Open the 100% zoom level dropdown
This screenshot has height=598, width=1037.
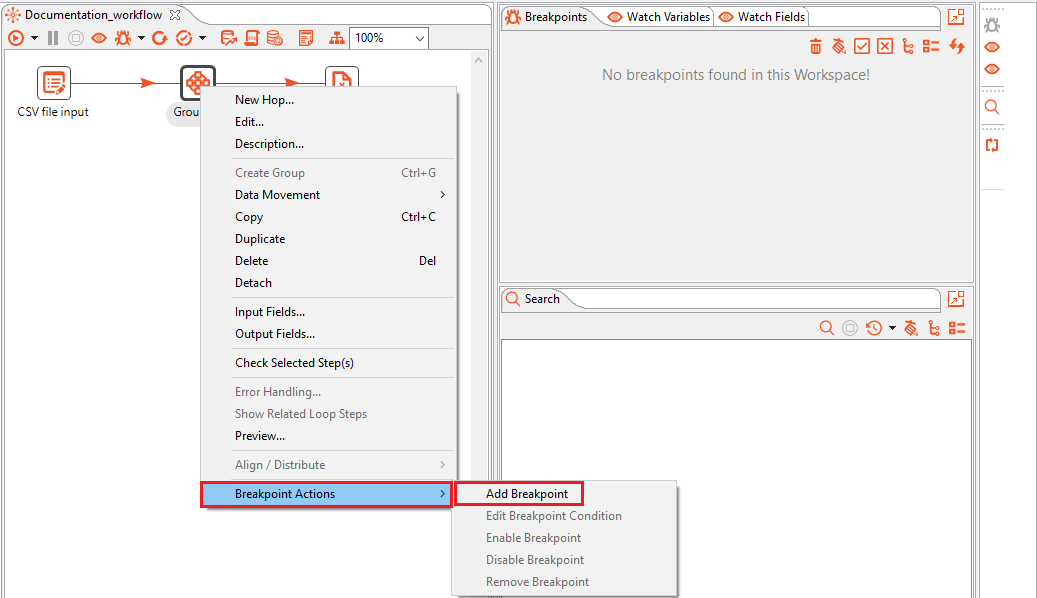(419, 38)
